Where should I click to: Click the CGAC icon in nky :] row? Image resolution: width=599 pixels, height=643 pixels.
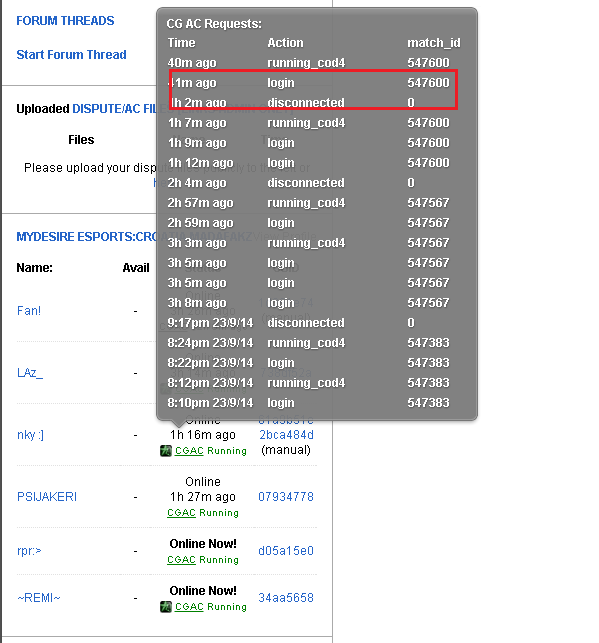click(166, 451)
